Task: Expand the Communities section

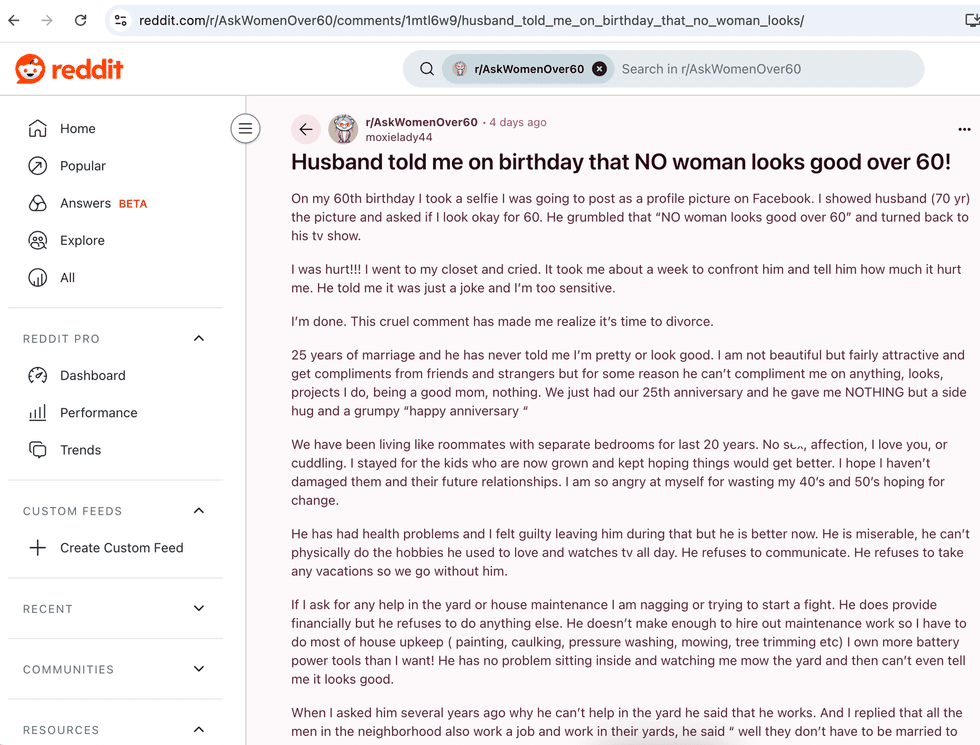Action: (199, 669)
